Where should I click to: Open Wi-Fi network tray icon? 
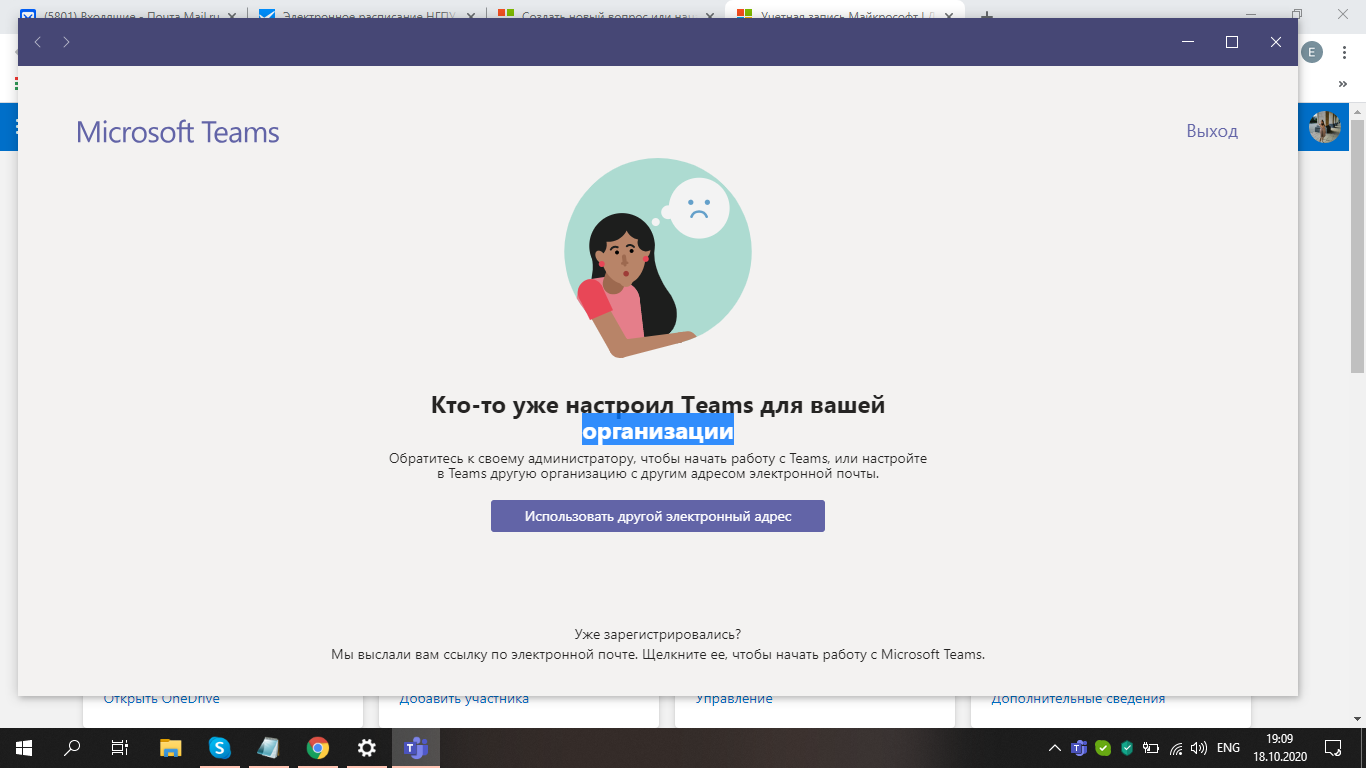pos(1176,748)
